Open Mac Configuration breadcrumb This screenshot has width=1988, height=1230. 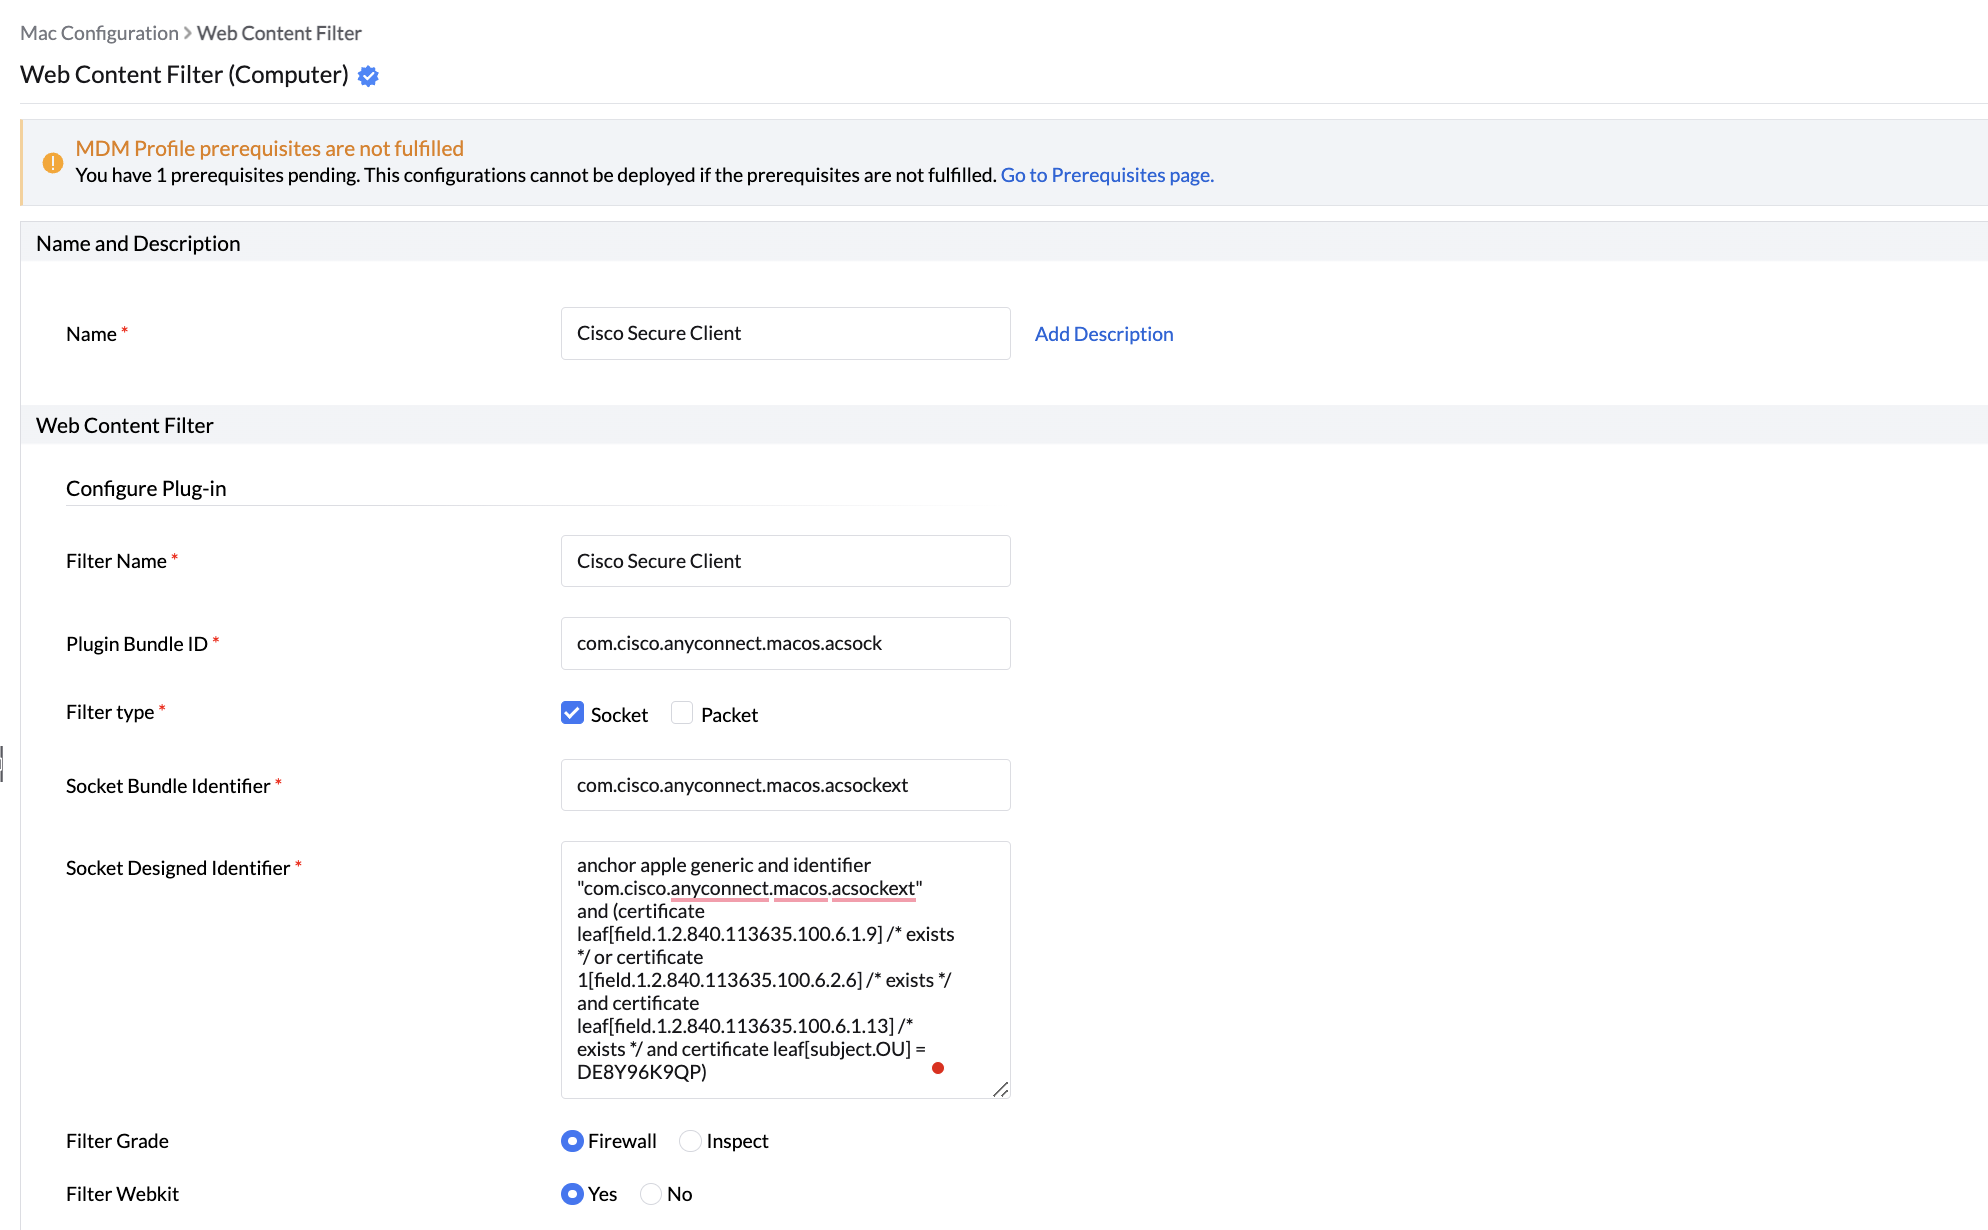coord(99,33)
